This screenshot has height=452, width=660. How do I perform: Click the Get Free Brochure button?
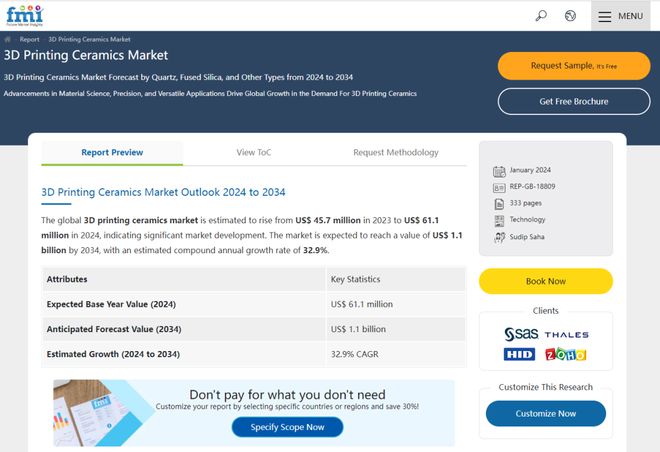[574, 101]
